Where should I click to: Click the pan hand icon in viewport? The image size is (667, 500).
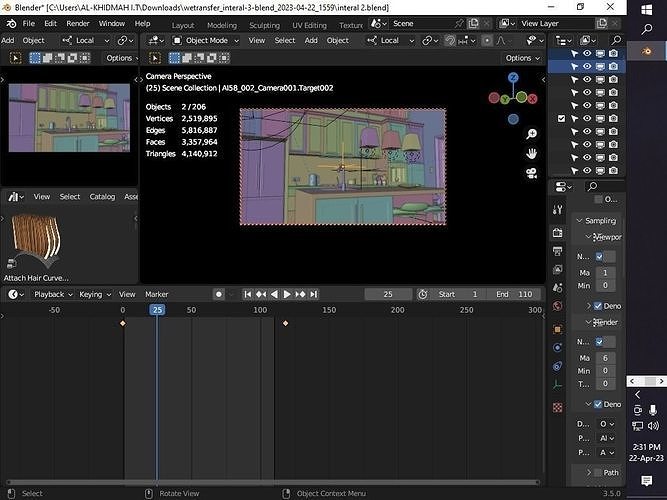click(x=532, y=153)
